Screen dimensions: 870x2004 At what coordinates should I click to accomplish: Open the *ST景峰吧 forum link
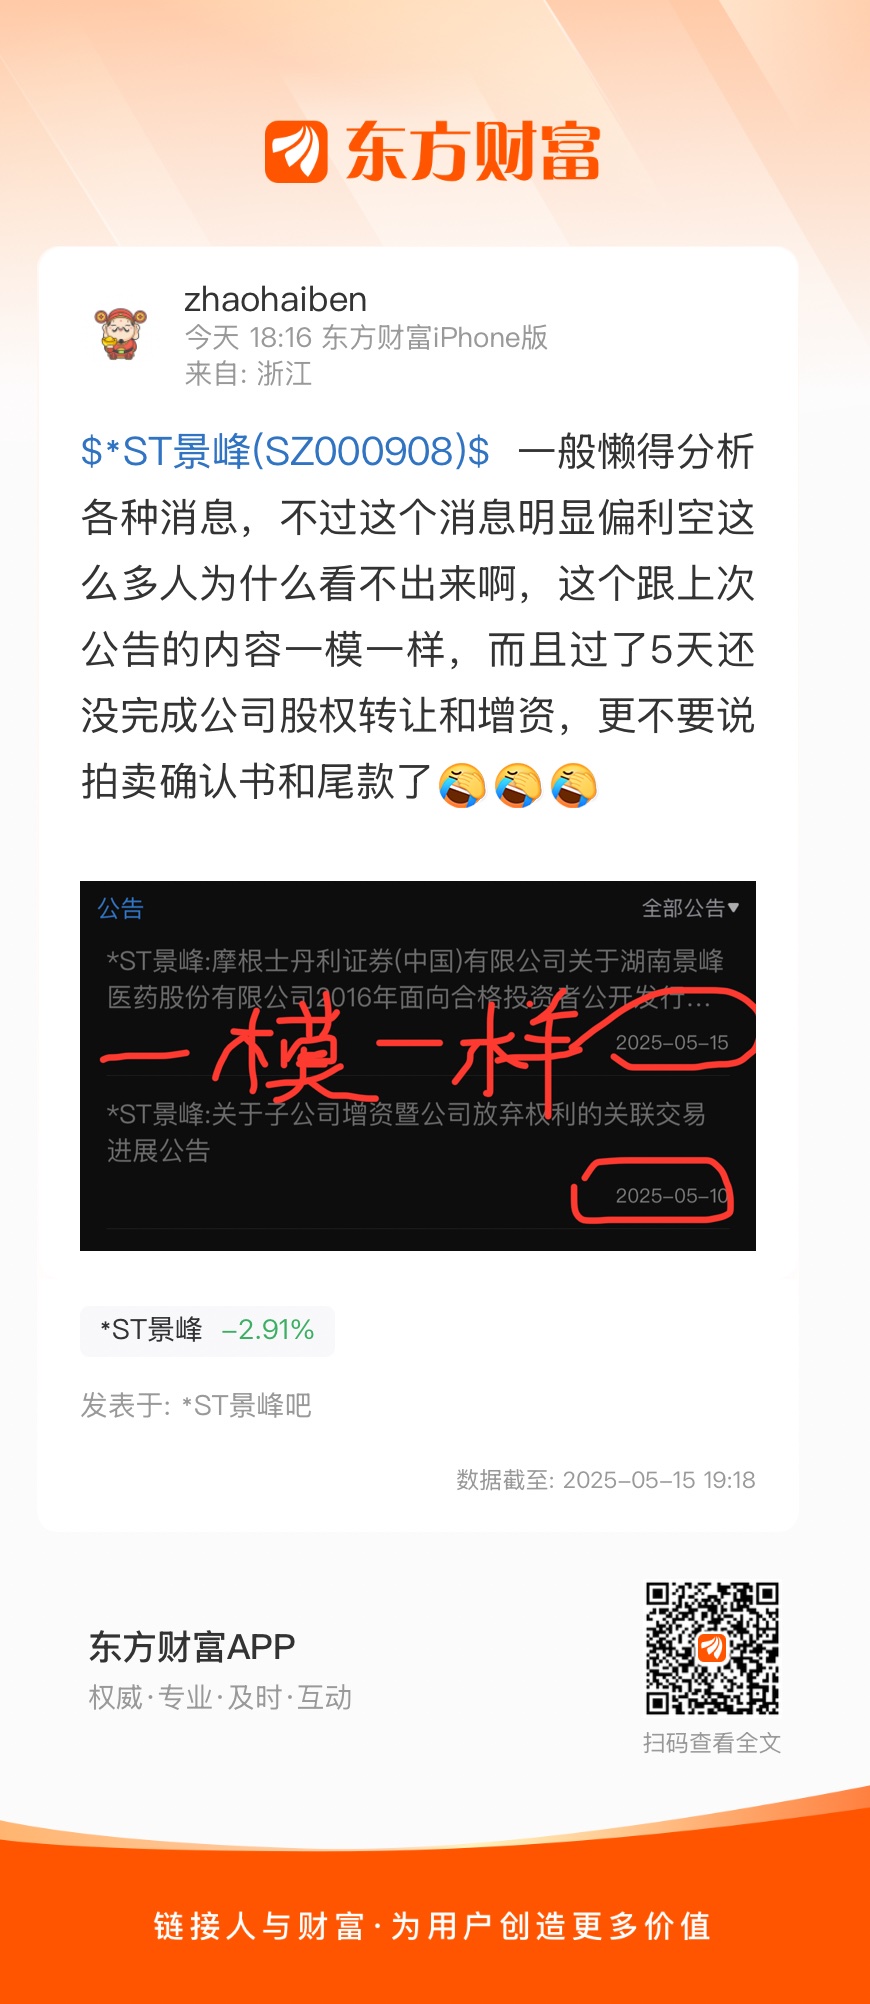tap(247, 1406)
